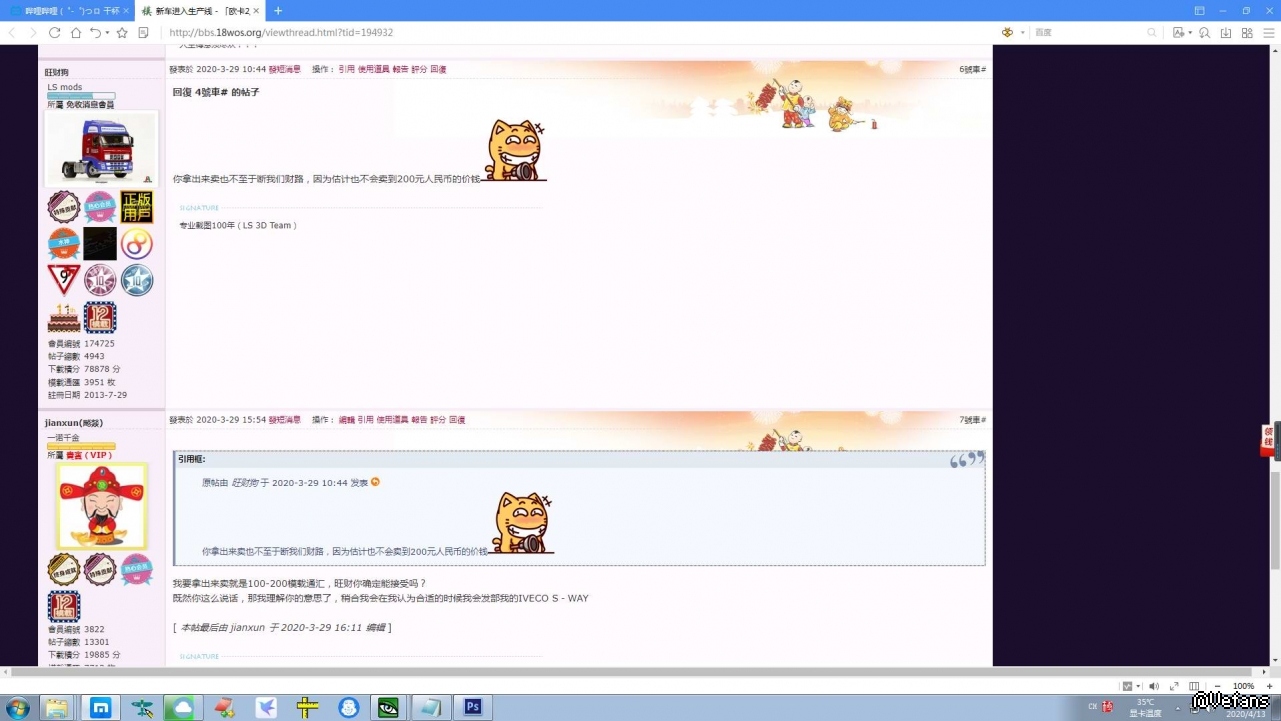Open a new browser tab
This screenshot has width=1281, height=721.
pyautogui.click(x=278, y=11)
